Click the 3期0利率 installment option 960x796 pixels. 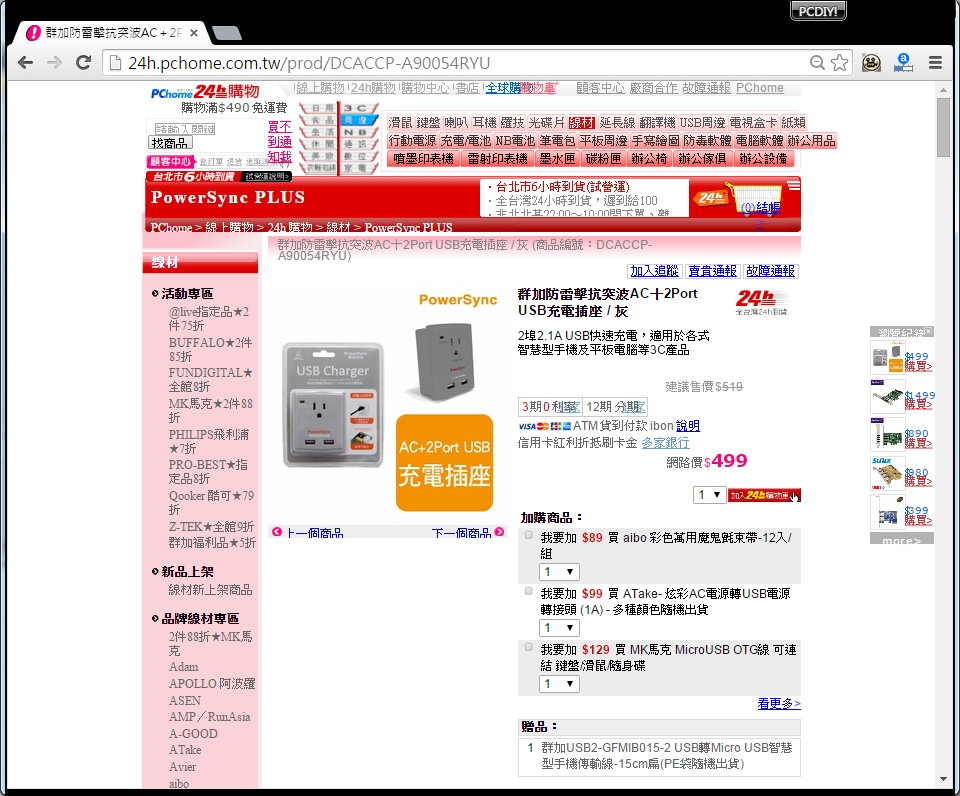coord(550,407)
